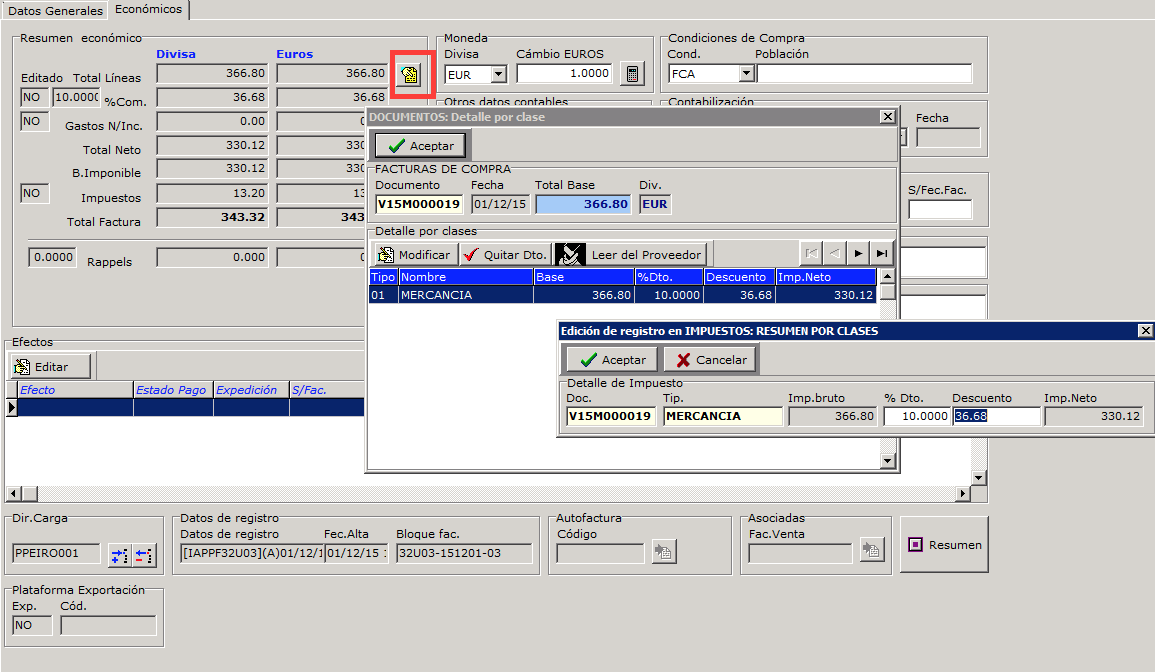This screenshot has height=672, width=1155.
Task: Select the Económicos tab
Action: (x=148, y=9)
